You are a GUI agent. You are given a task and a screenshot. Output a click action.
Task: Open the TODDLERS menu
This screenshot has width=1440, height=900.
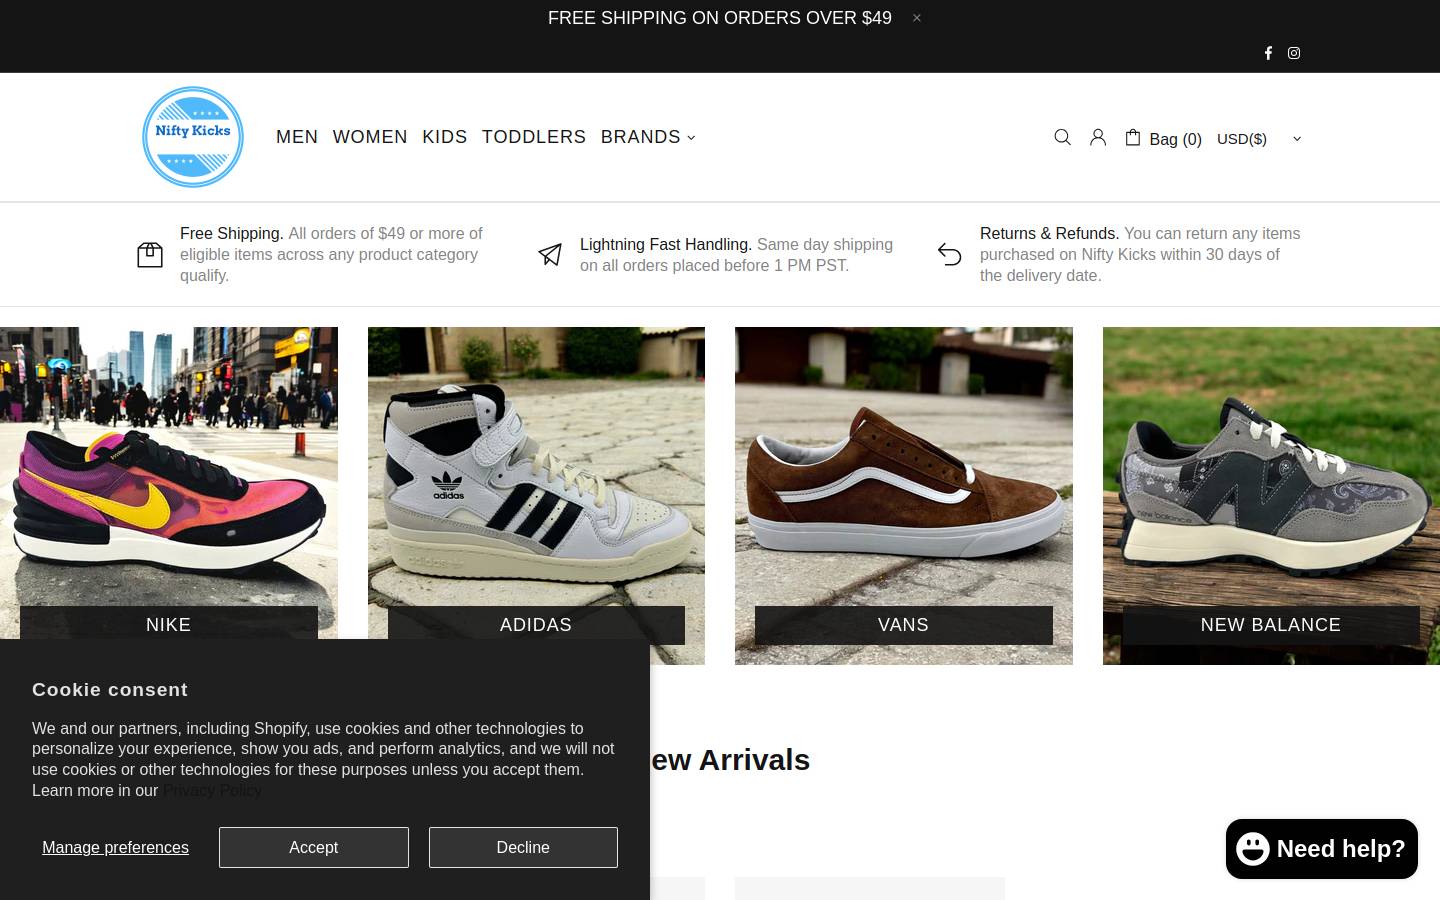tap(534, 137)
